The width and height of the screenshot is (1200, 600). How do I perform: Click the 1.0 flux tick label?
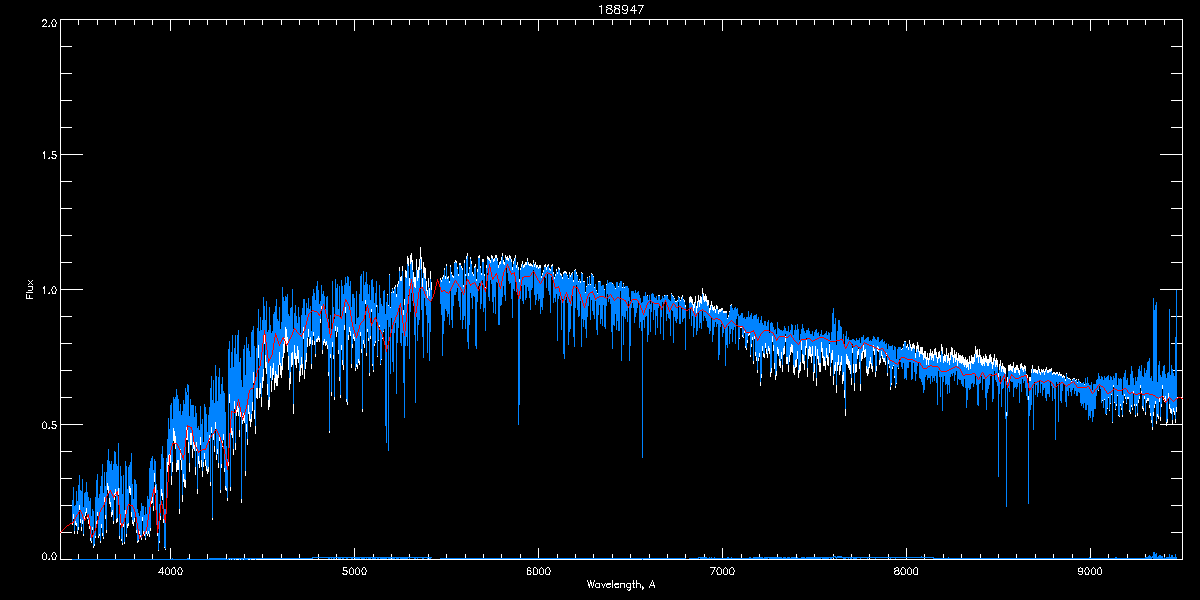[x=47, y=290]
